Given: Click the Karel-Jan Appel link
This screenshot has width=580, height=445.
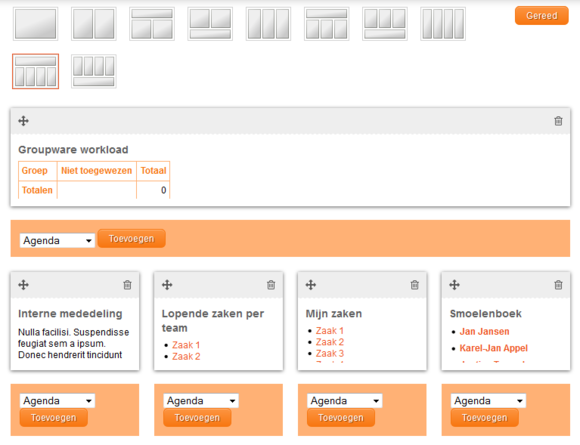Looking at the screenshot, I should [493, 348].
